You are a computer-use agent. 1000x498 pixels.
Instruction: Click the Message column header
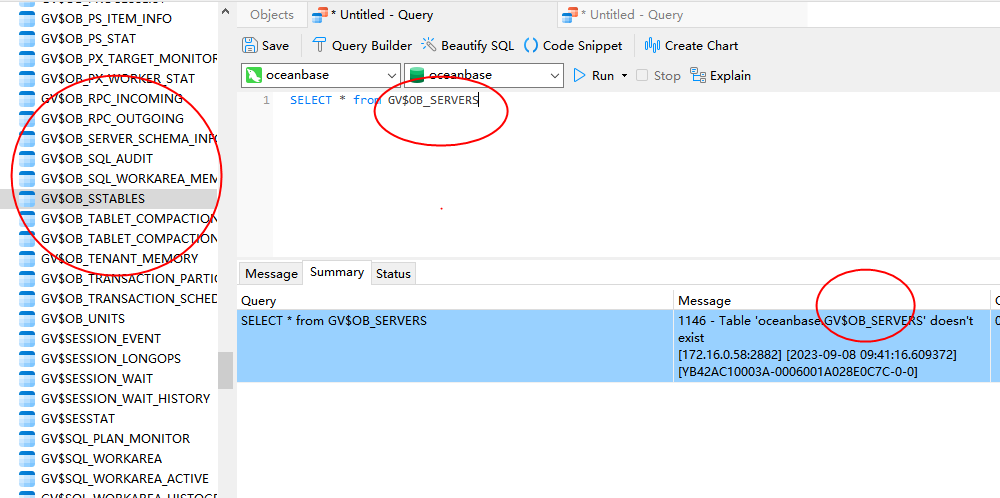[x=830, y=300]
